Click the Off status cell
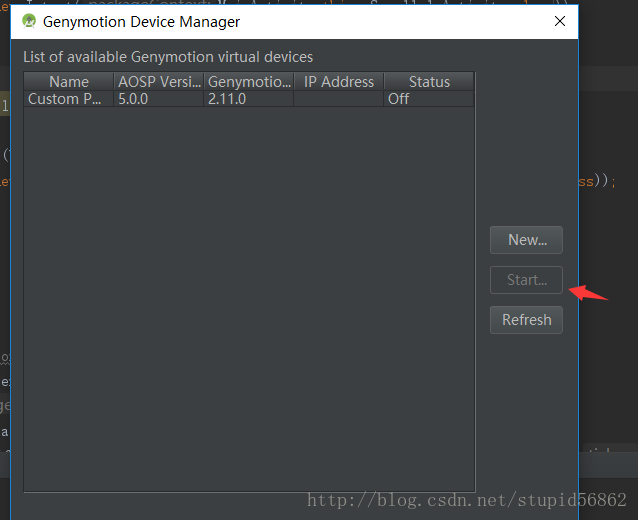The height and width of the screenshot is (520, 638). (429, 99)
